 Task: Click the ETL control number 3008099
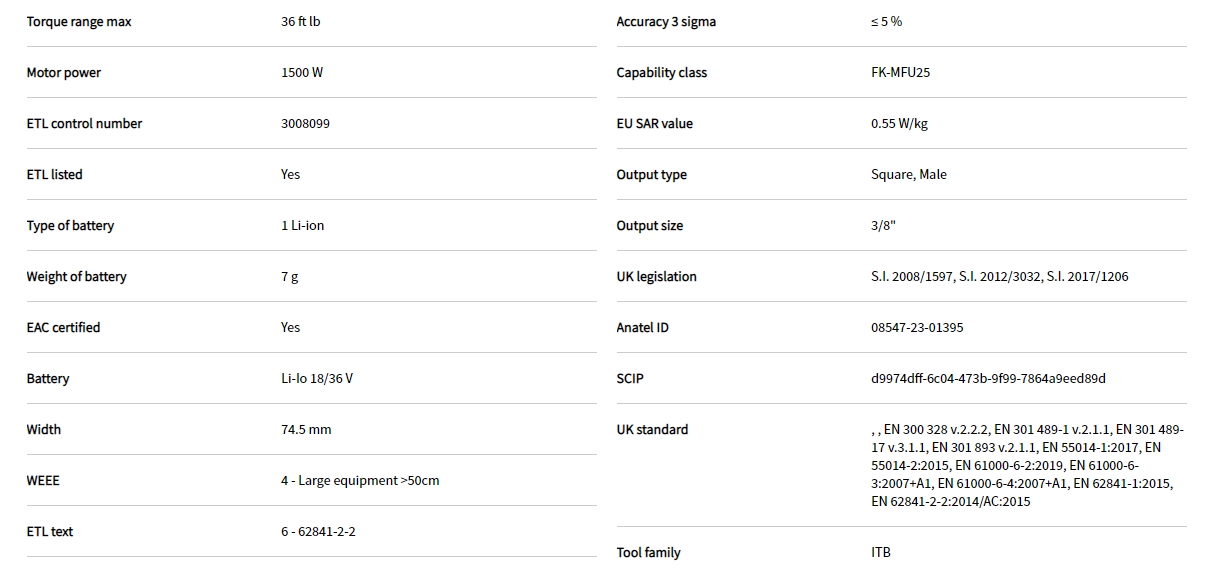305,124
